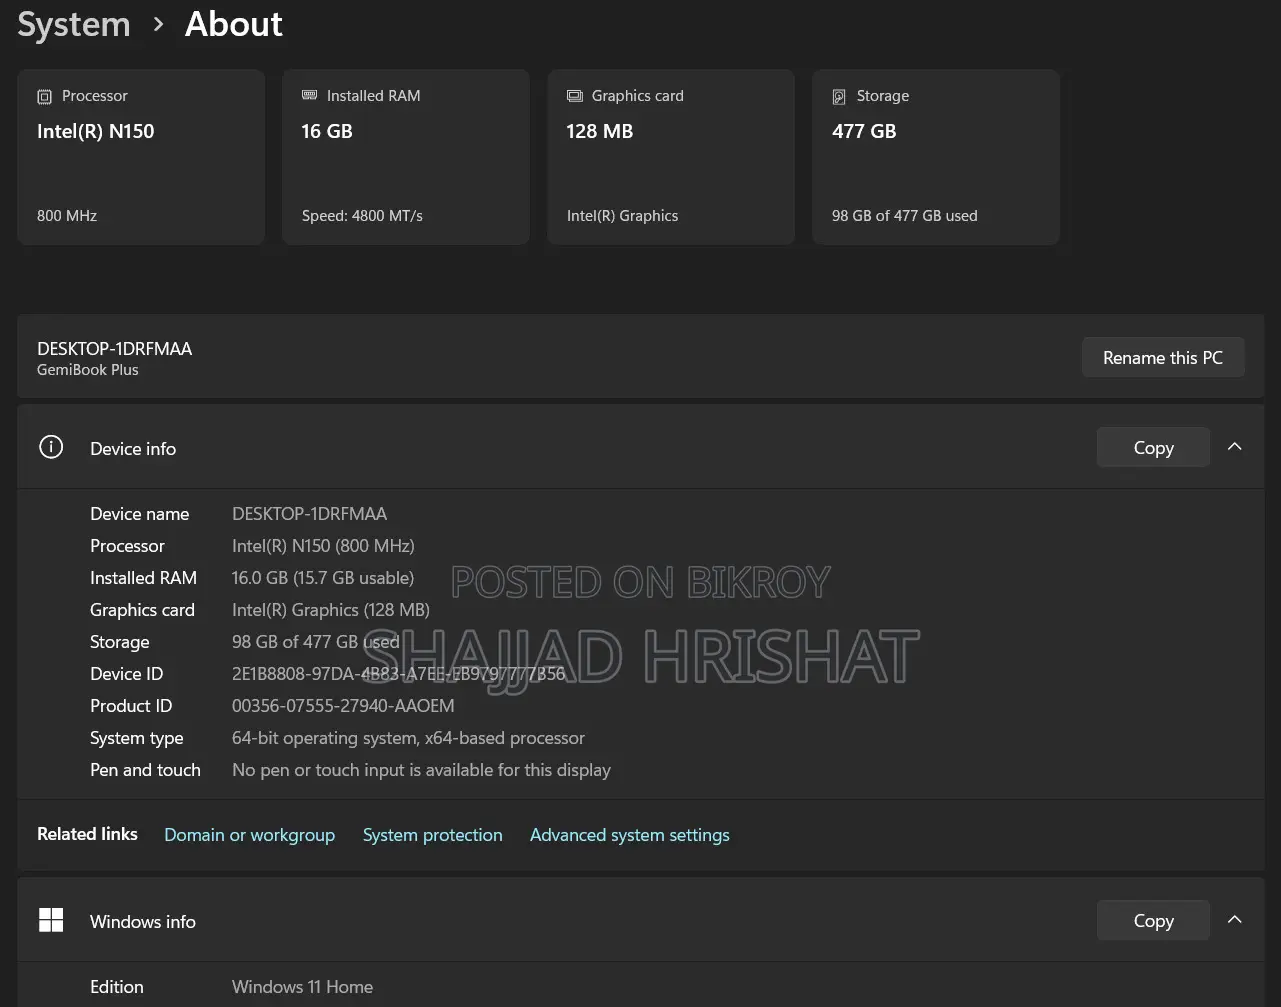Image resolution: width=1281 pixels, height=1007 pixels.
Task: Click the Processor chip icon
Action: click(x=44, y=97)
